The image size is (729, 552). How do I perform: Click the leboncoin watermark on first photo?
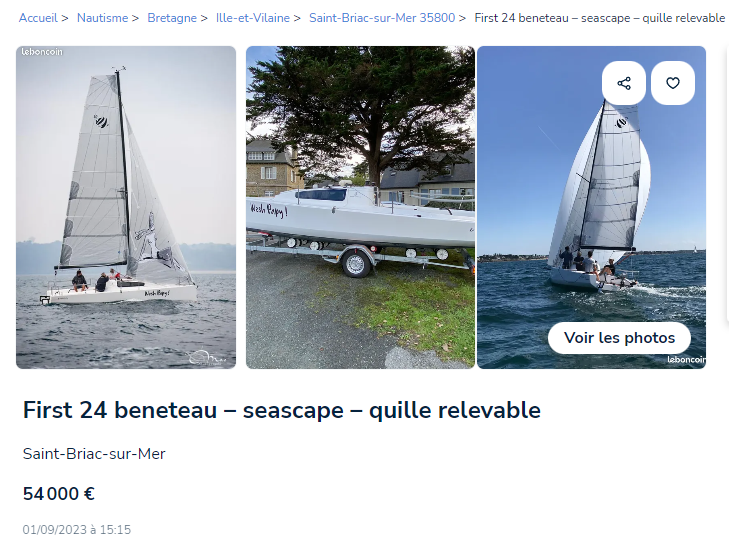(42, 52)
